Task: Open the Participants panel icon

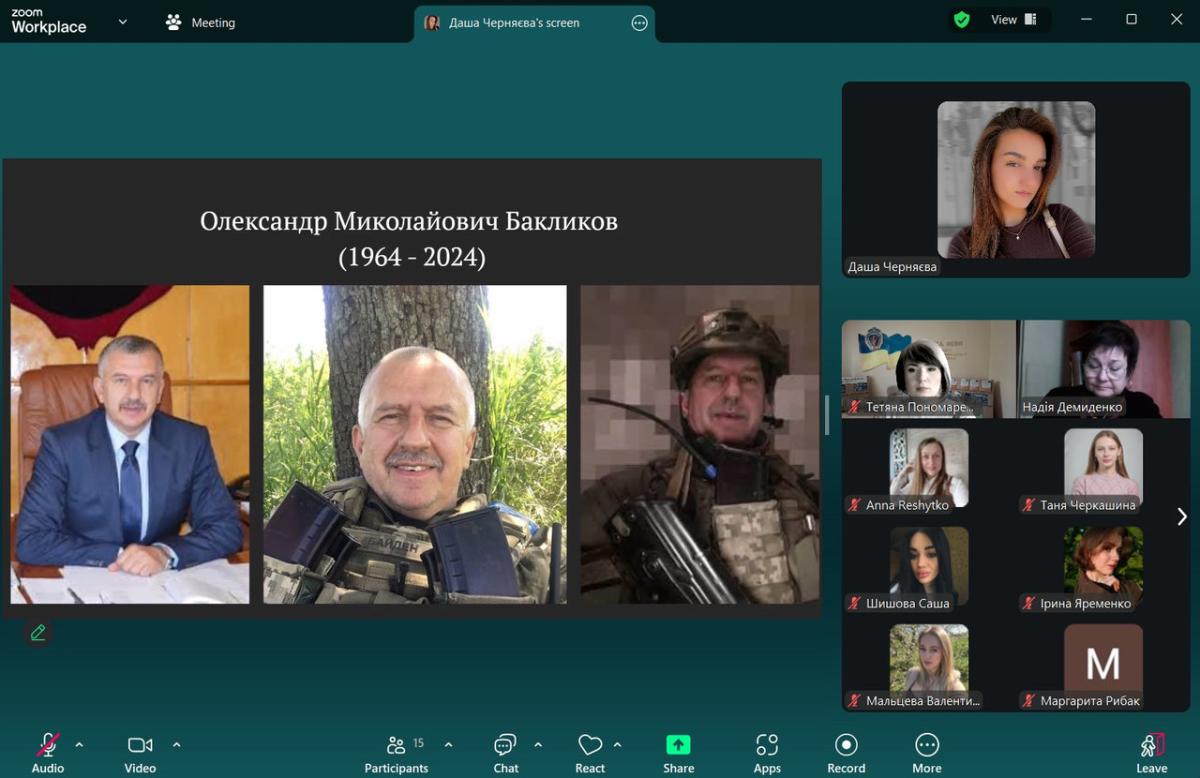Action: coord(396,745)
